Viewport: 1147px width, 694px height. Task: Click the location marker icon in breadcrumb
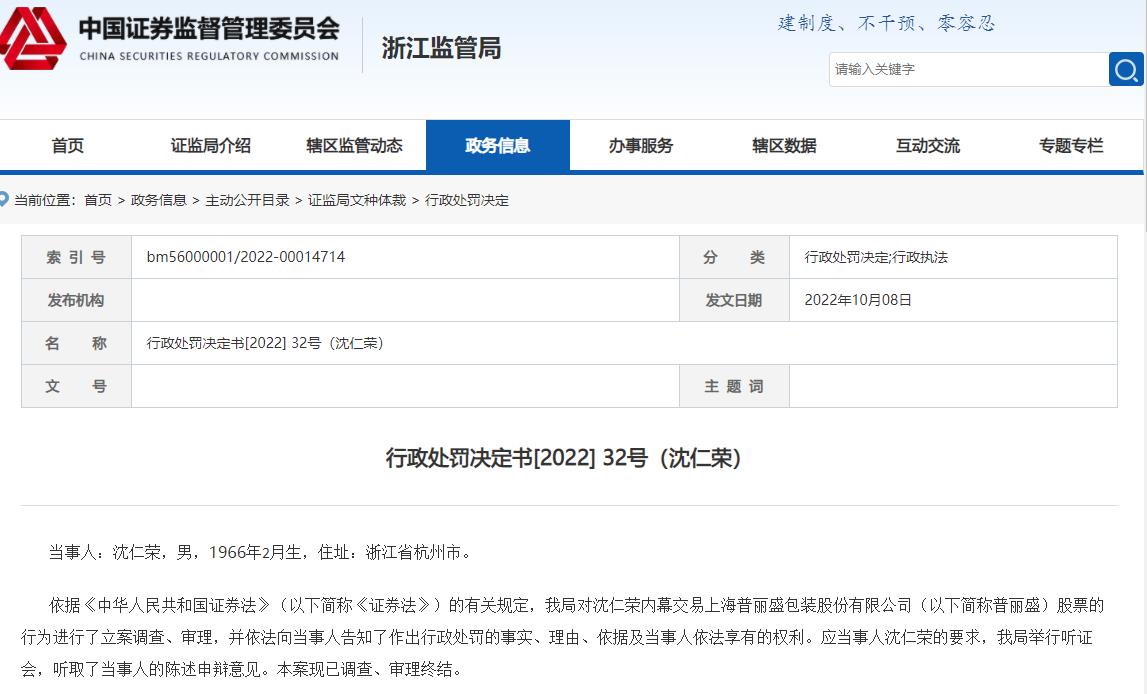click(x=5, y=200)
